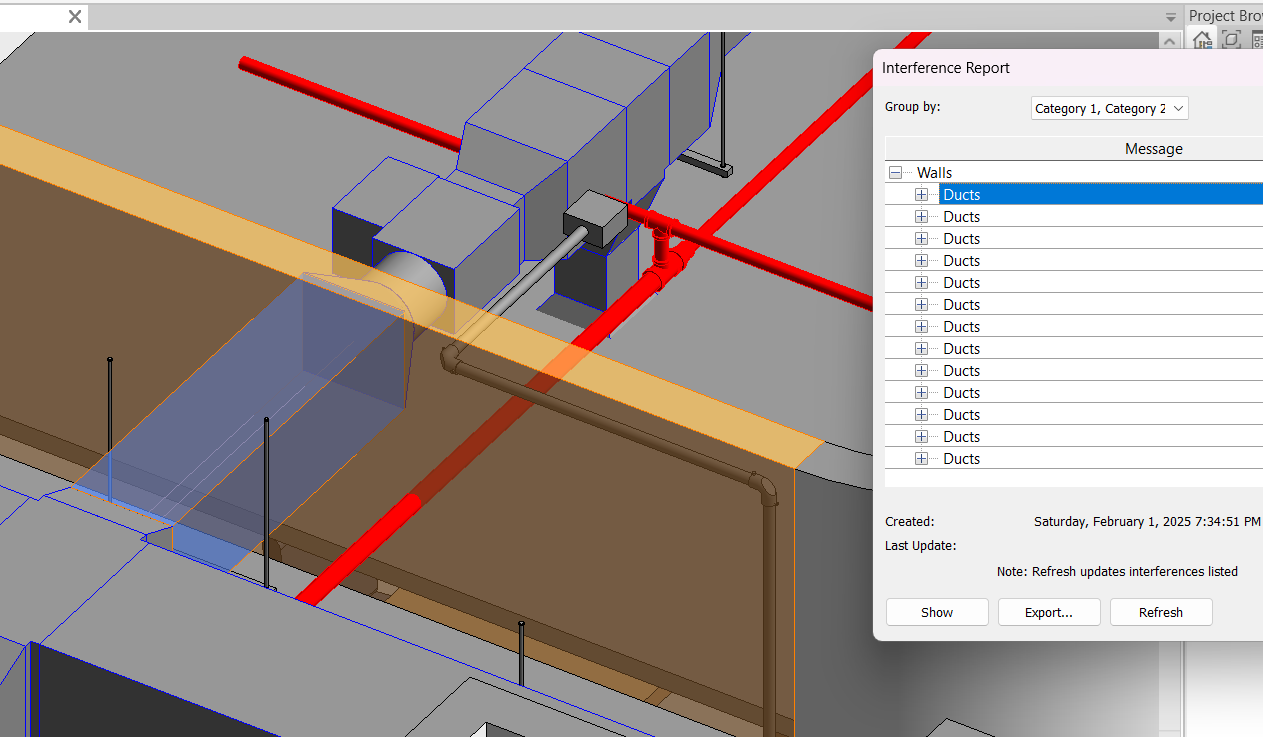Select the Walls row text
The height and width of the screenshot is (737, 1263).
coord(935,173)
